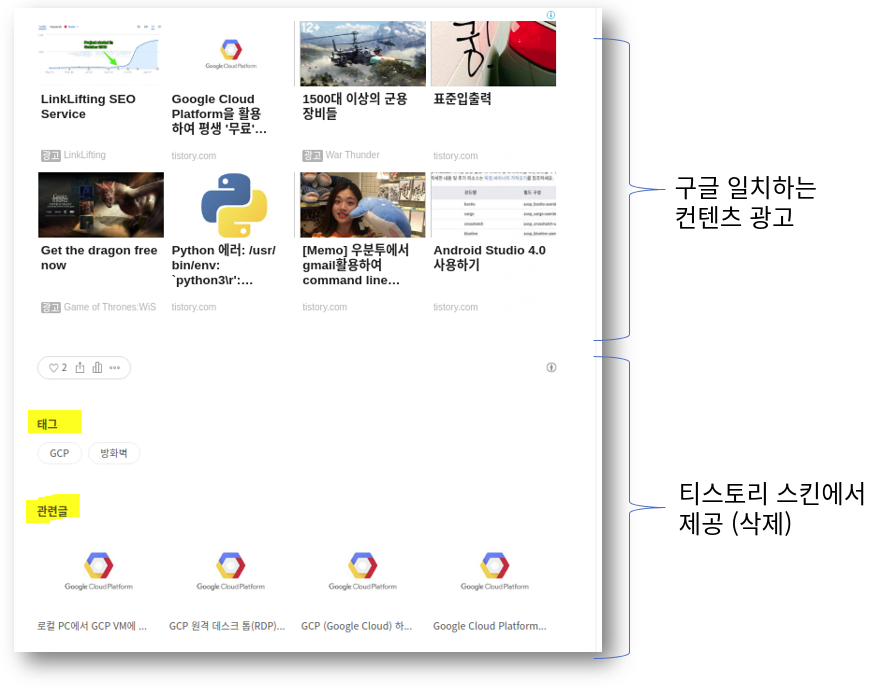Click the AdChoices info icon at top right

(x=550, y=15)
